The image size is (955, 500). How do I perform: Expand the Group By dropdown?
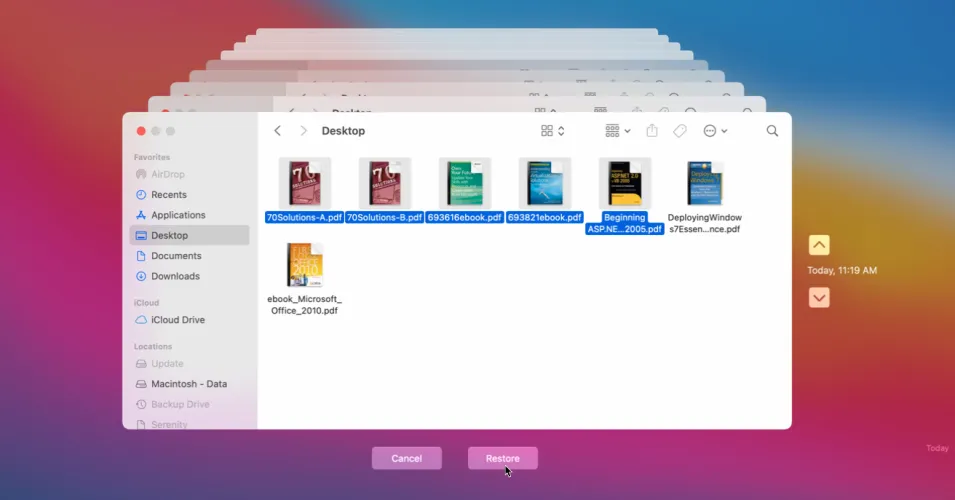(x=618, y=131)
